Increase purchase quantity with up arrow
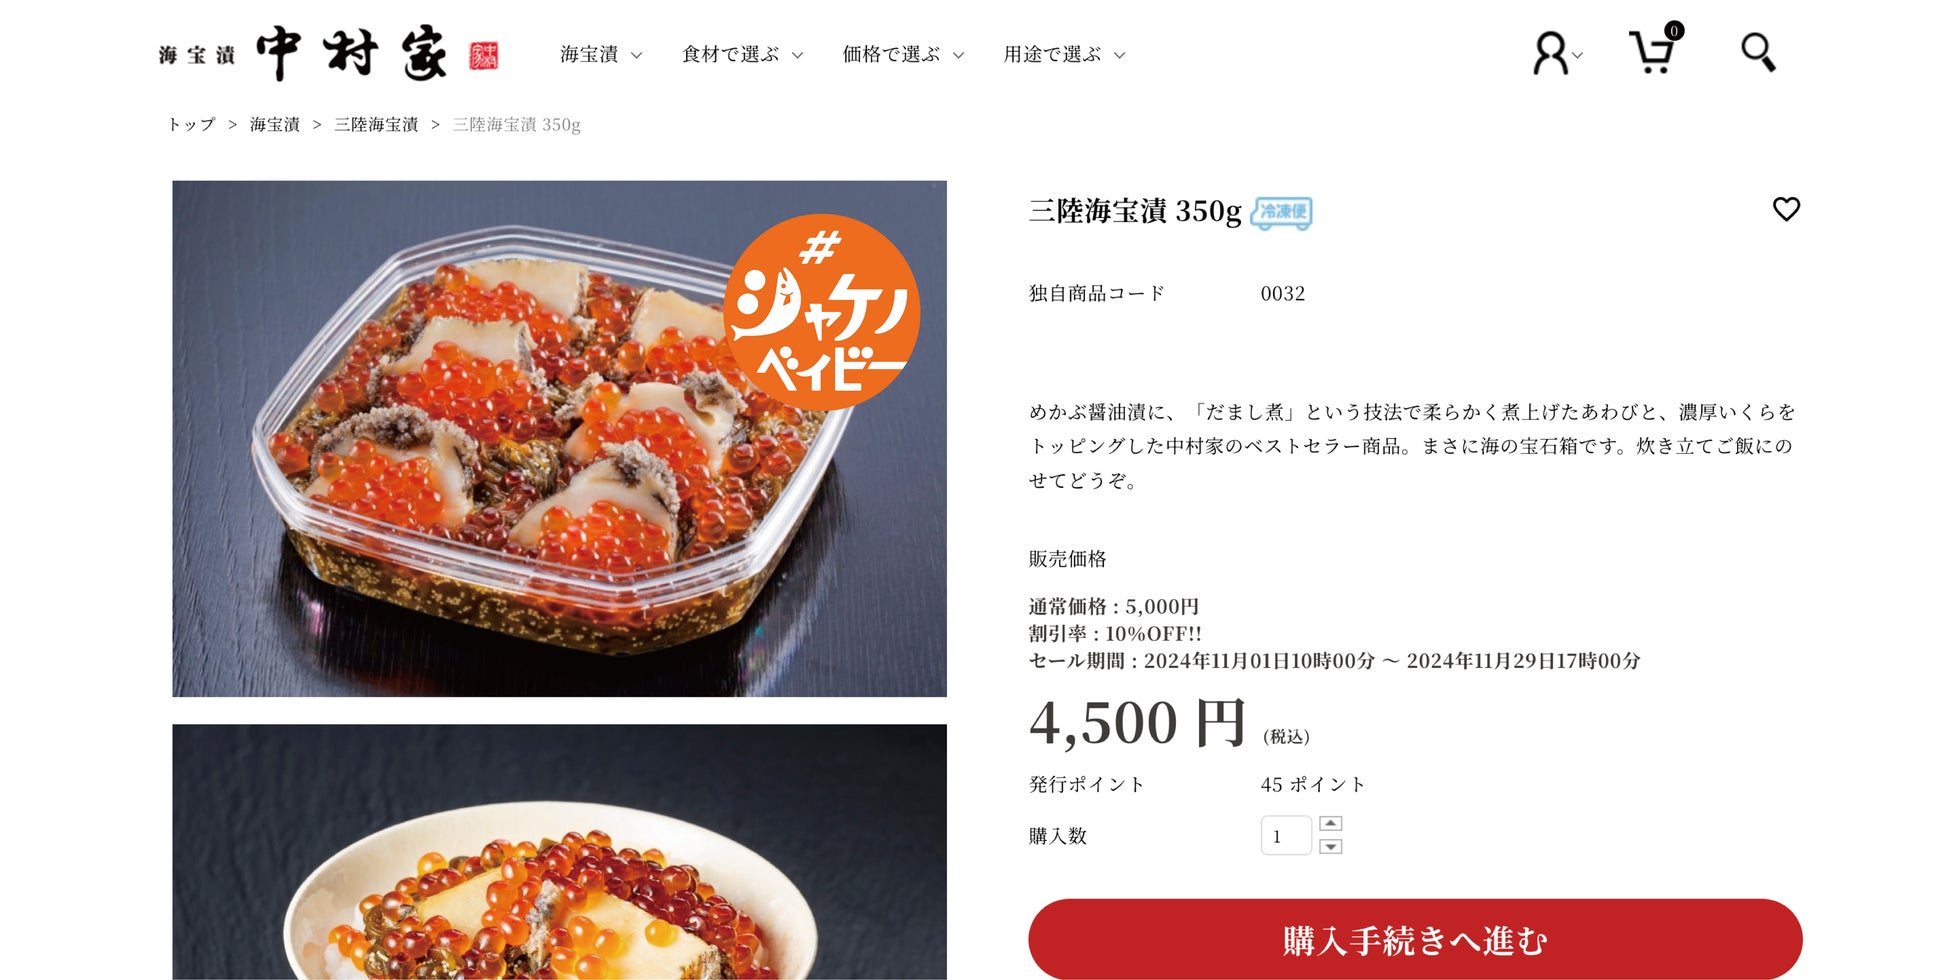The width and height of the screenshot is (1950, 980). click(x=1330, y=823)
